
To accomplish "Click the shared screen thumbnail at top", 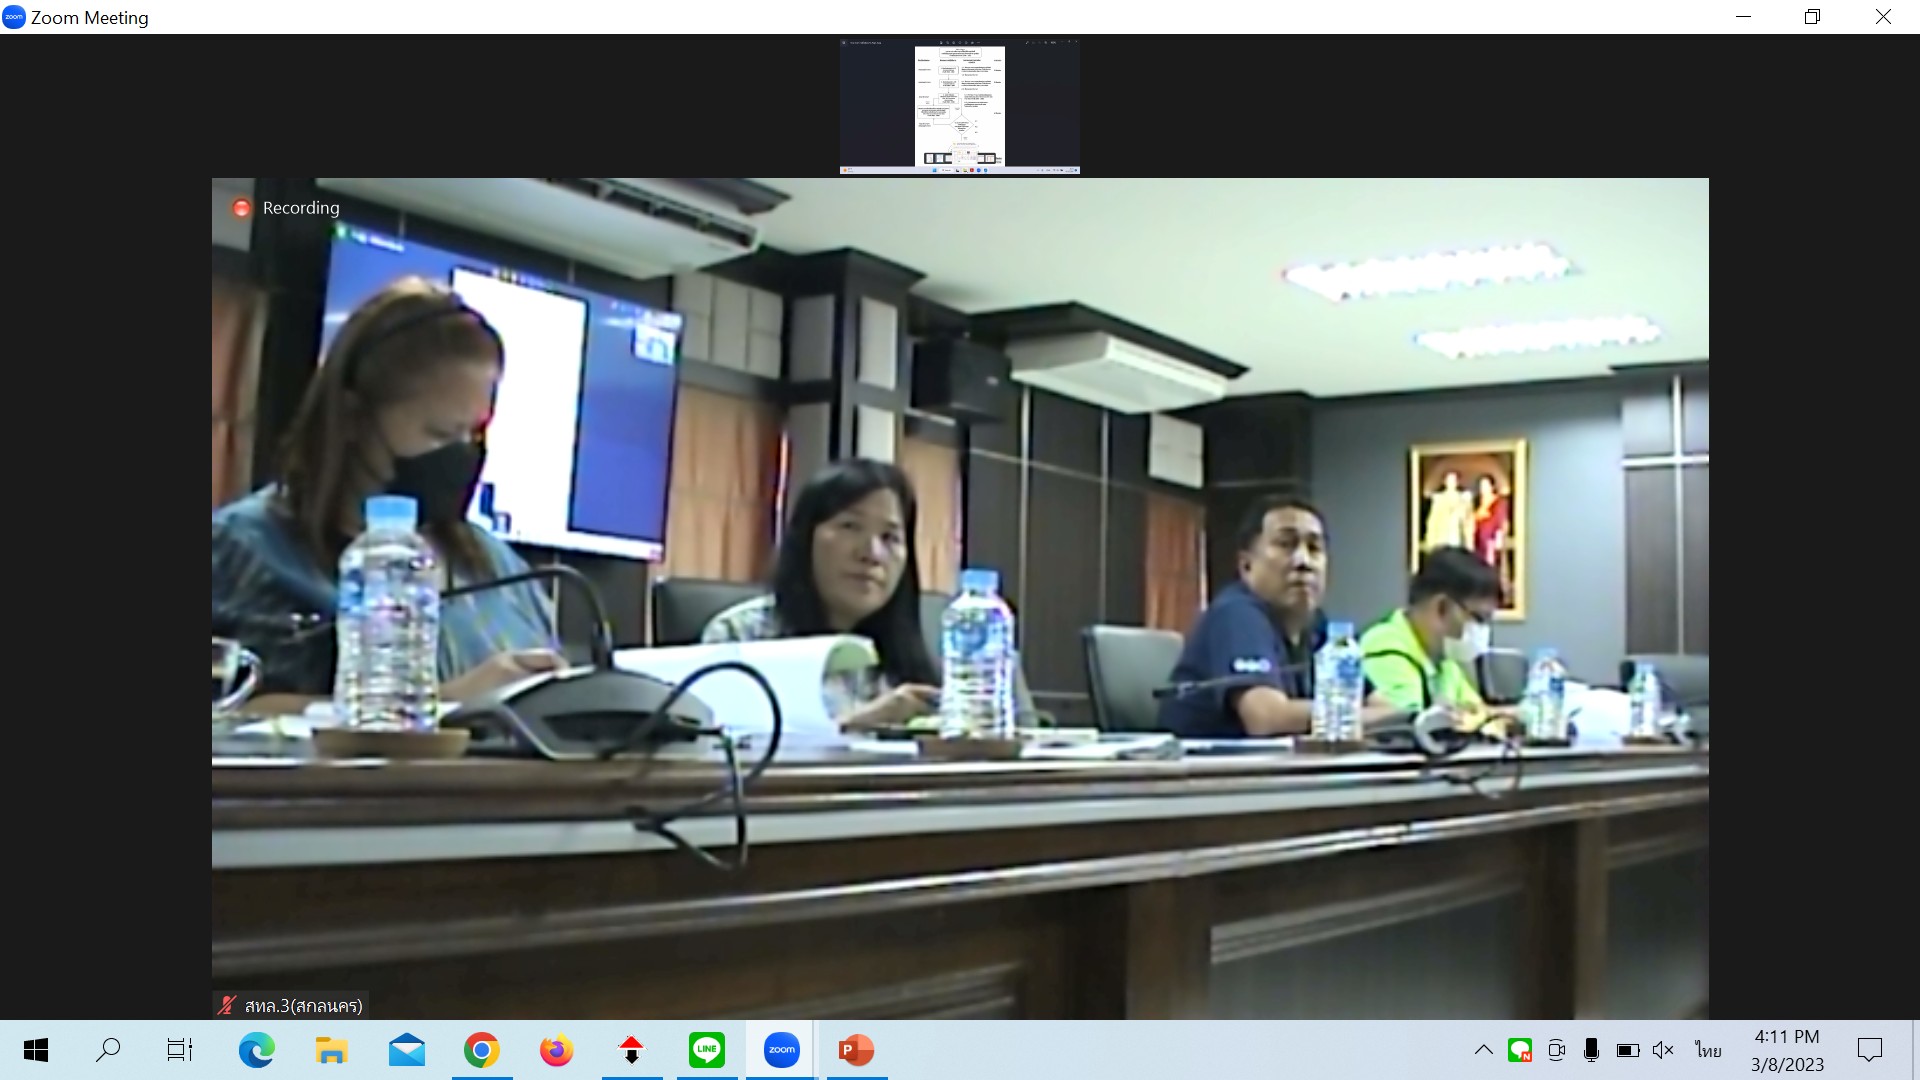I will click(x=959, y=107).
